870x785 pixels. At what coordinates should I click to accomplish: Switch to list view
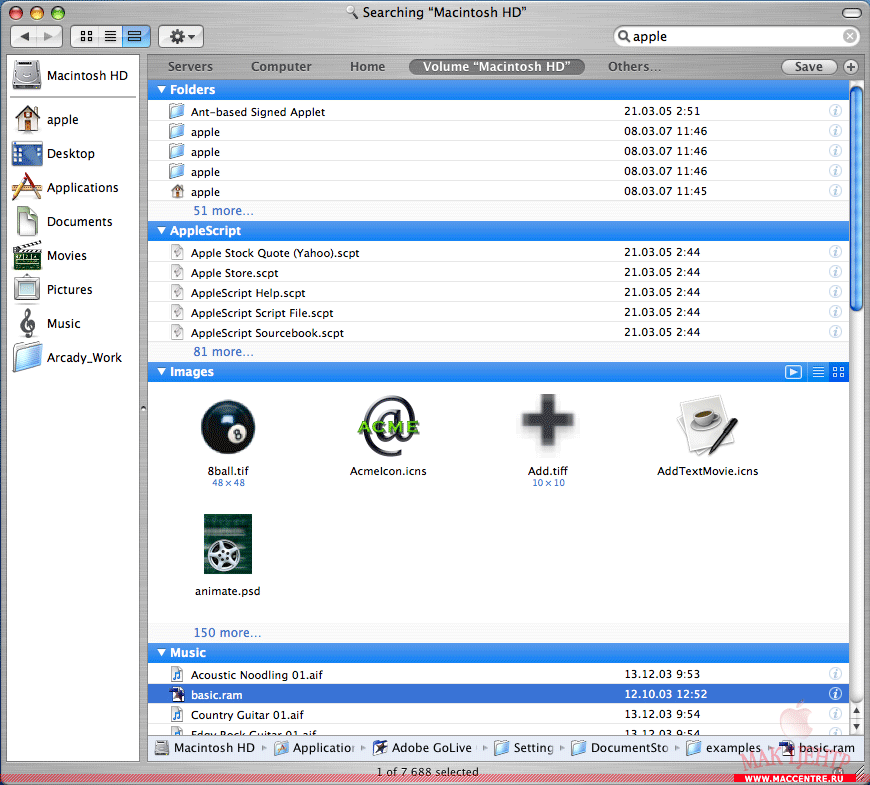[x=110, y=37]
